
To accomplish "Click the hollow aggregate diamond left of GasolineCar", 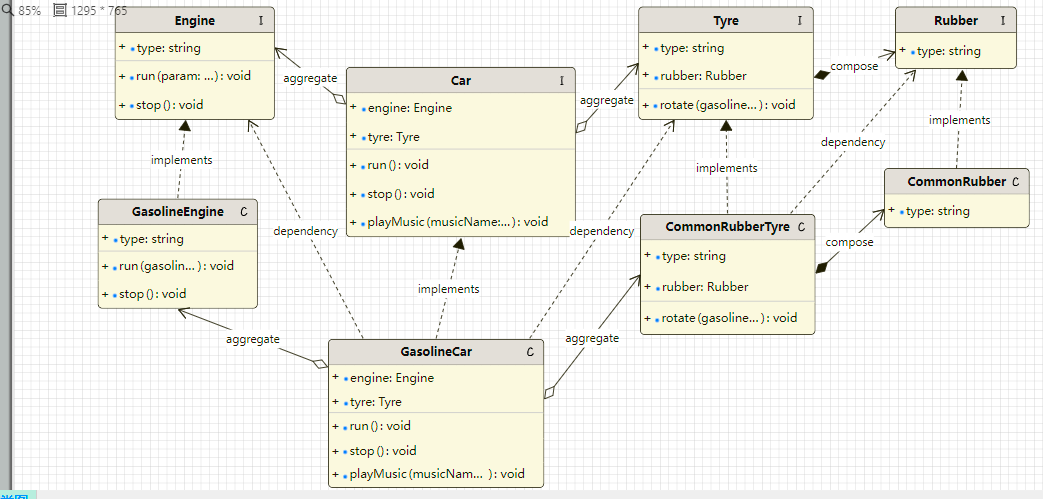I will click(x=319, y=362).
